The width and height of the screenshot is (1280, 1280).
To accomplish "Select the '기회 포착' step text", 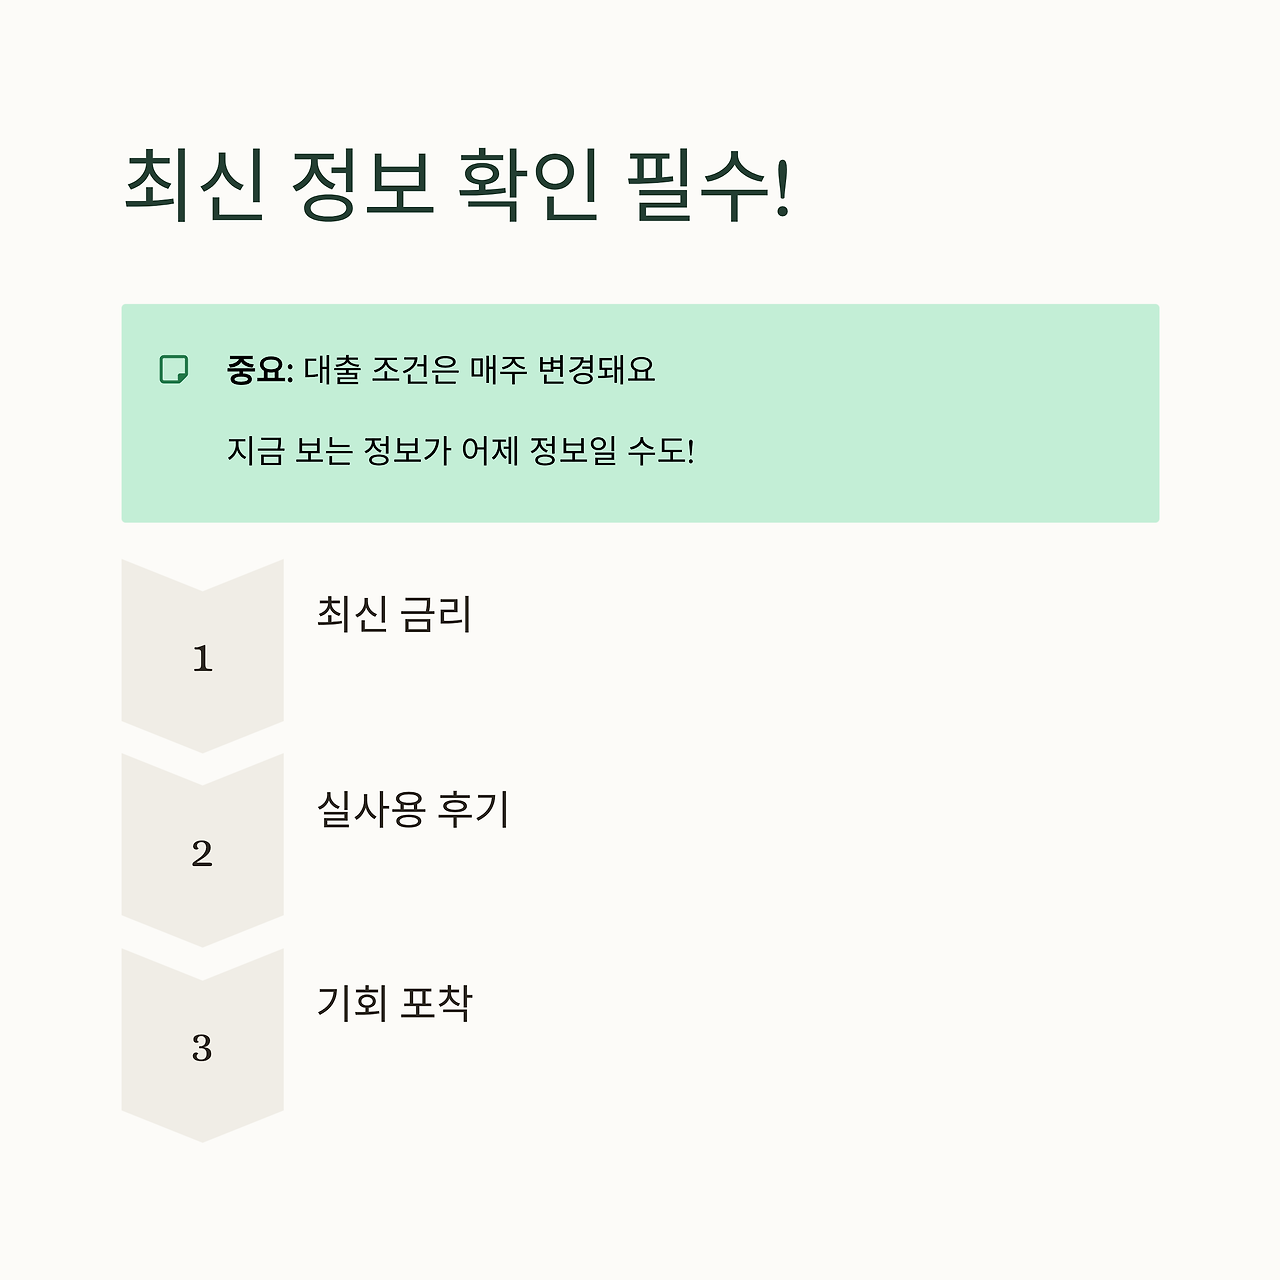I will (x=394, y=1002).
